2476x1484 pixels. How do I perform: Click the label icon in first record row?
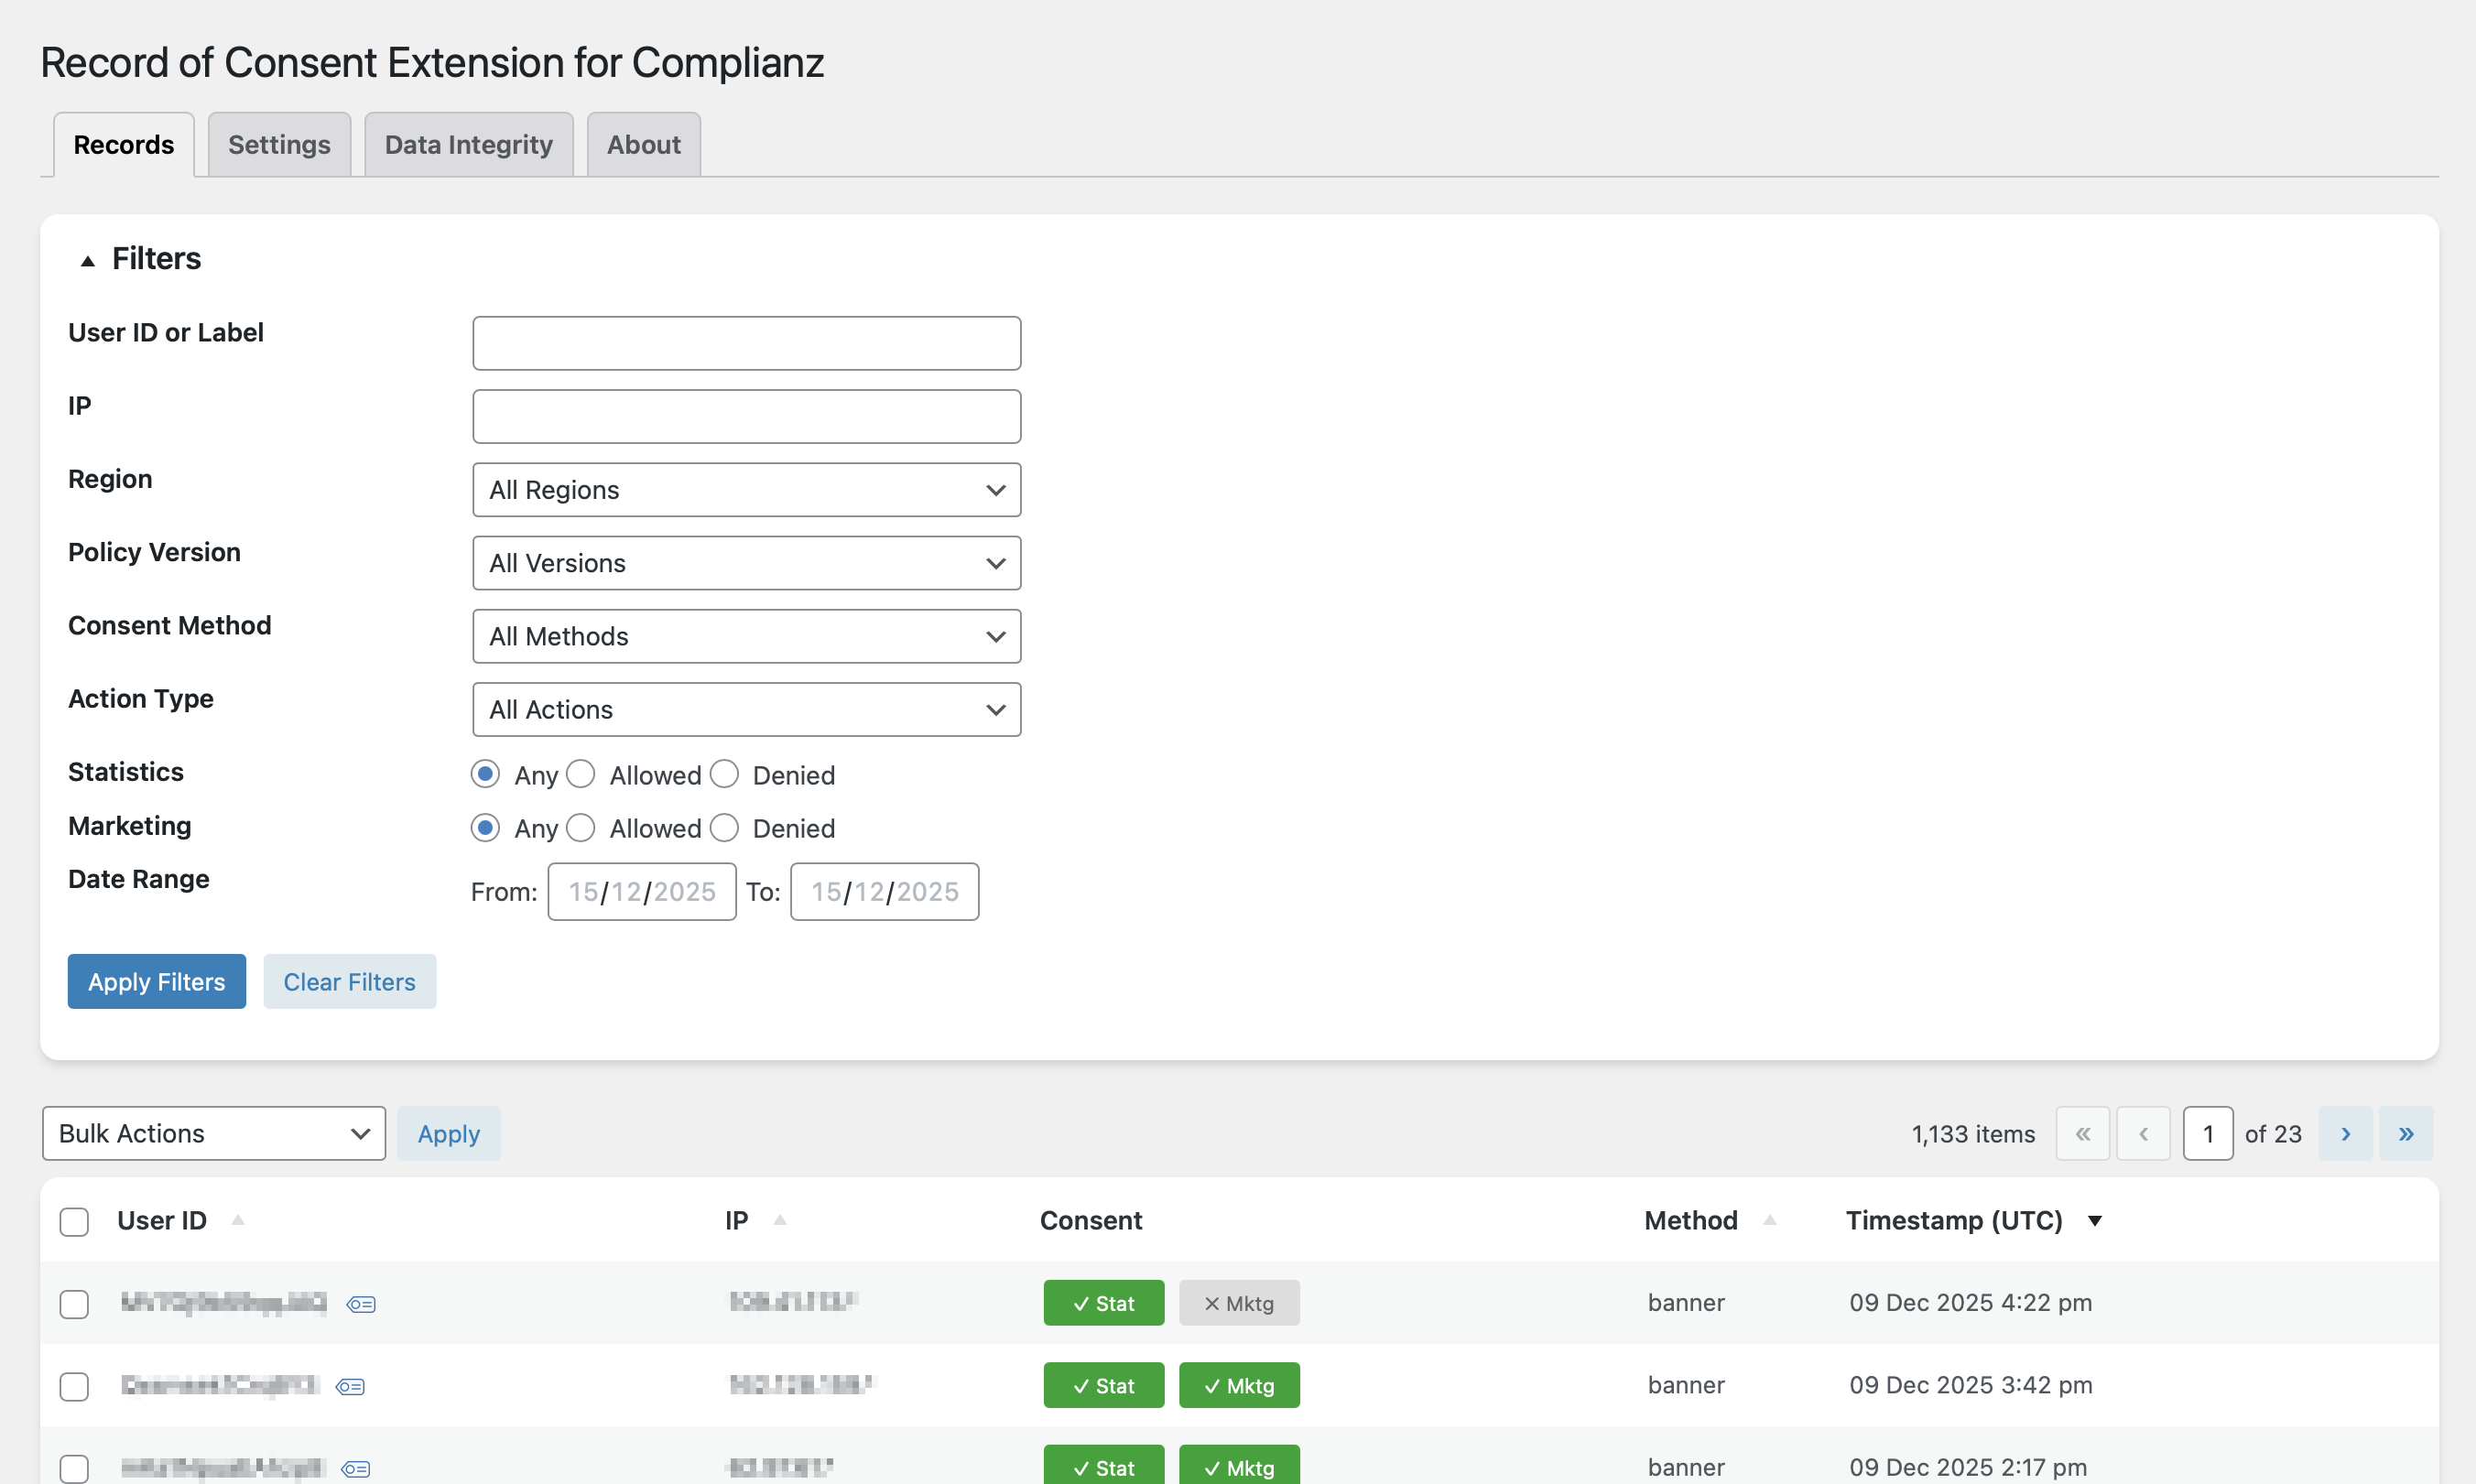point(361,1304)
